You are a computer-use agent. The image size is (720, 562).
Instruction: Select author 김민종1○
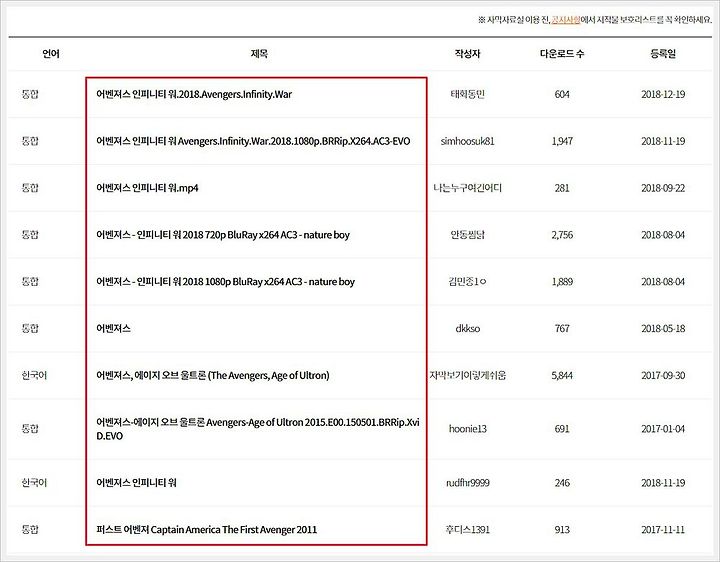(x=467, y=282)
